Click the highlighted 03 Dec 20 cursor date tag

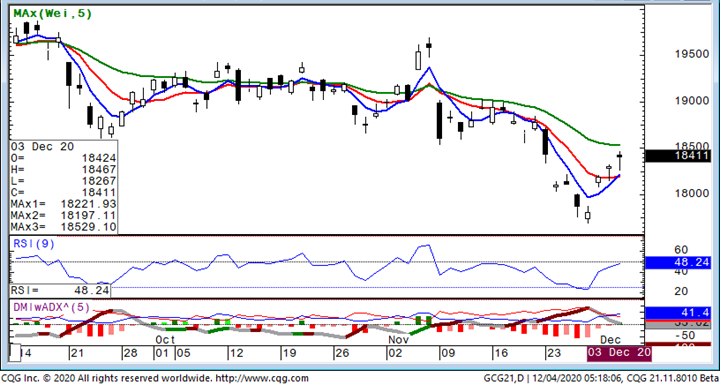pyautogui.click(x=620, y=353)
